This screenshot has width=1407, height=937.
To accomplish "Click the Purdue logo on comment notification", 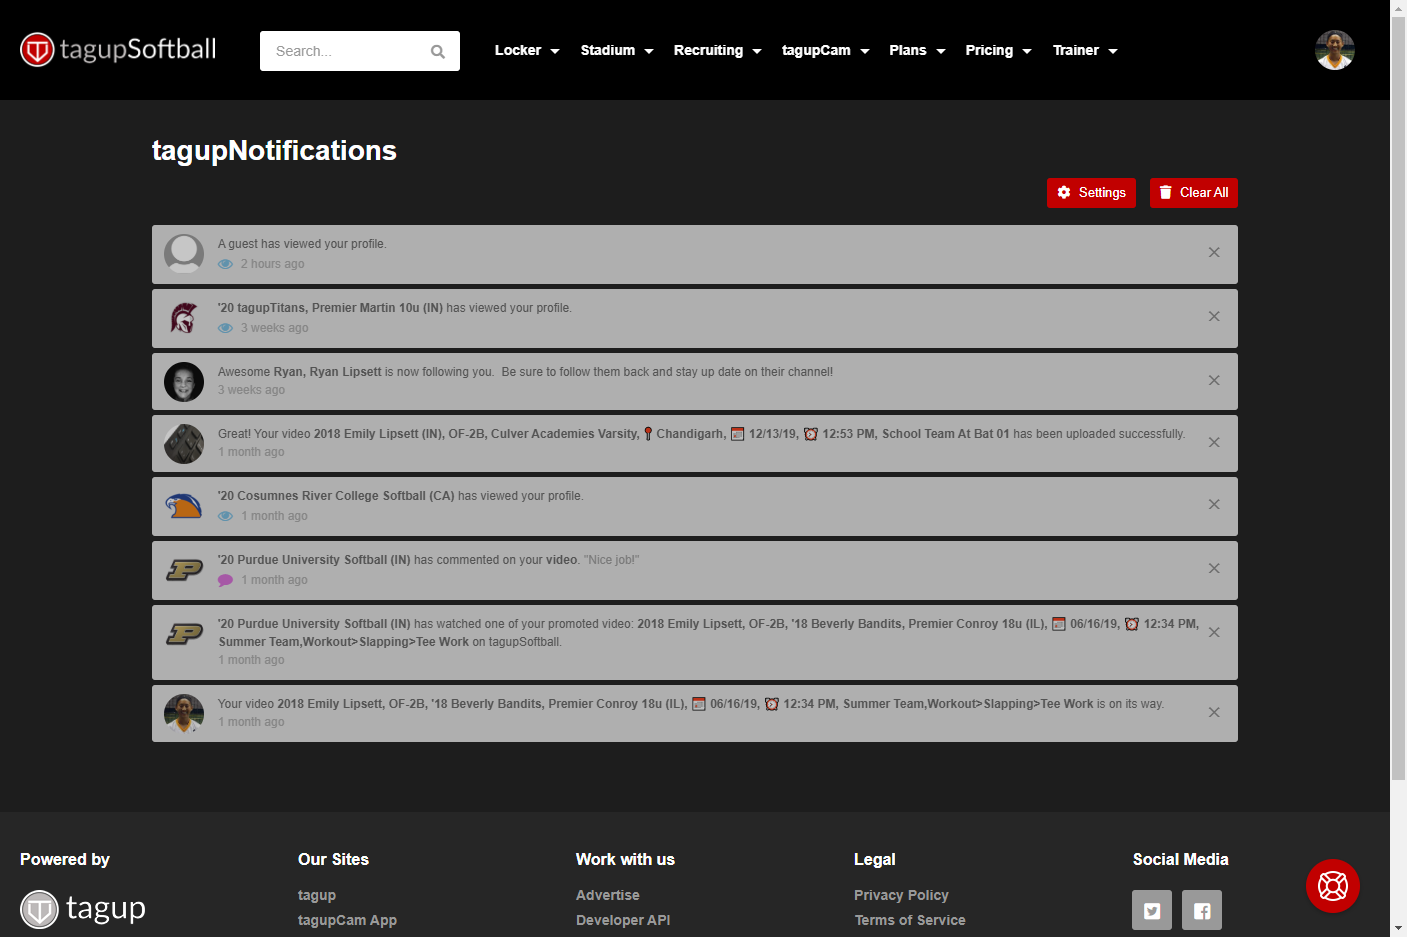I will pos(184,570).
